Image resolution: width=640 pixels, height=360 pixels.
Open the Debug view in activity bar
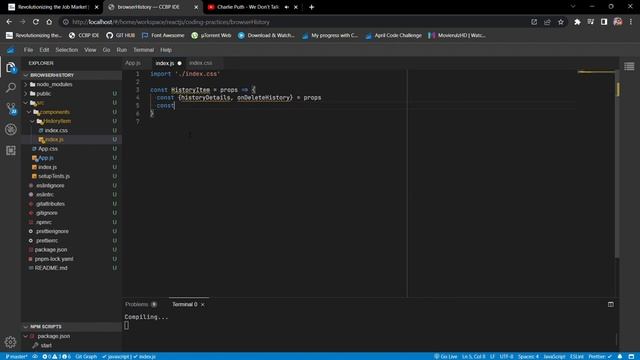[11, 129]
